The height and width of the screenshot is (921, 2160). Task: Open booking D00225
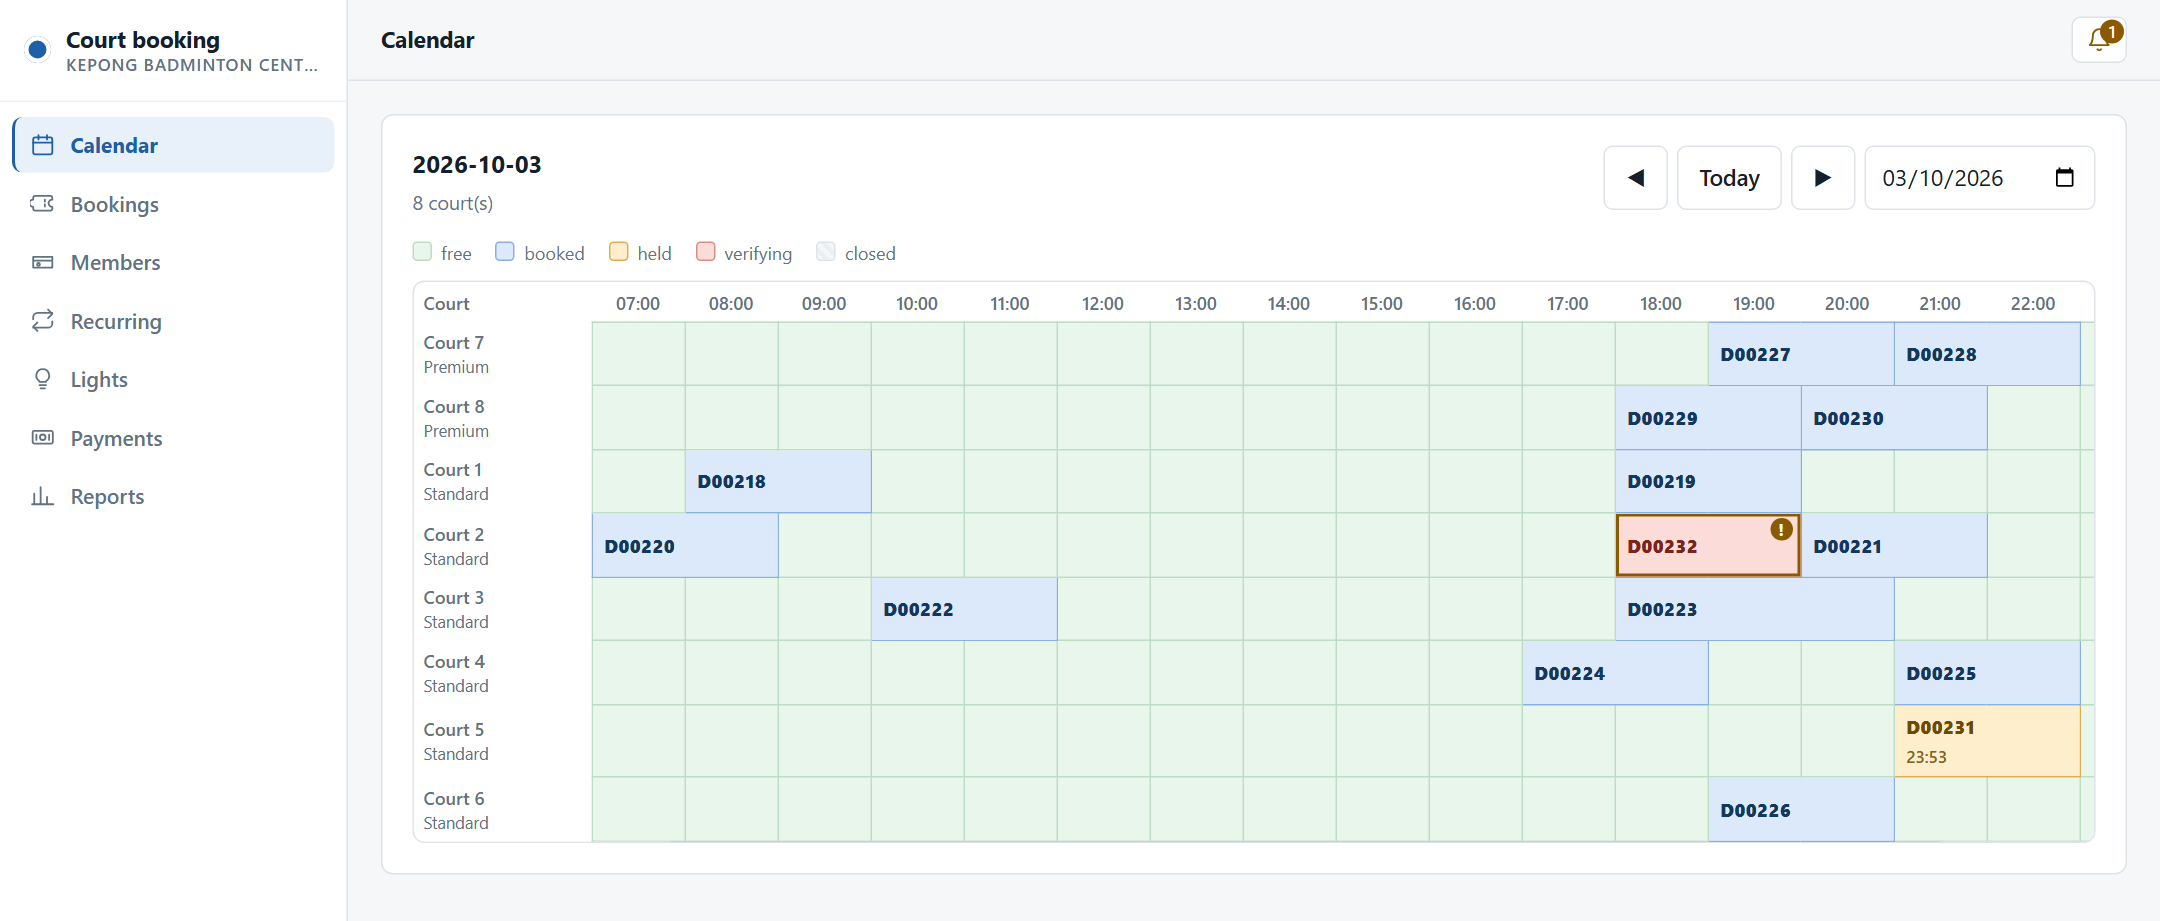tap(1987, 673)
